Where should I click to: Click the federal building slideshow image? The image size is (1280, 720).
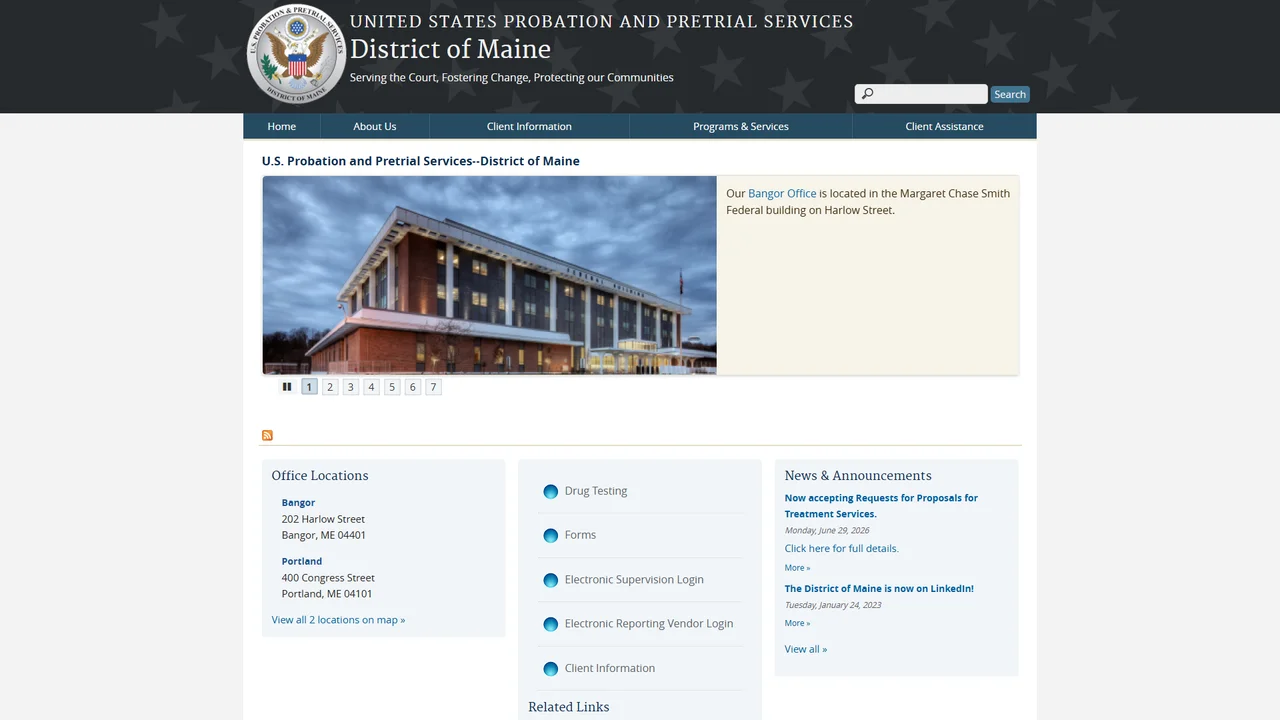[490, 275]
